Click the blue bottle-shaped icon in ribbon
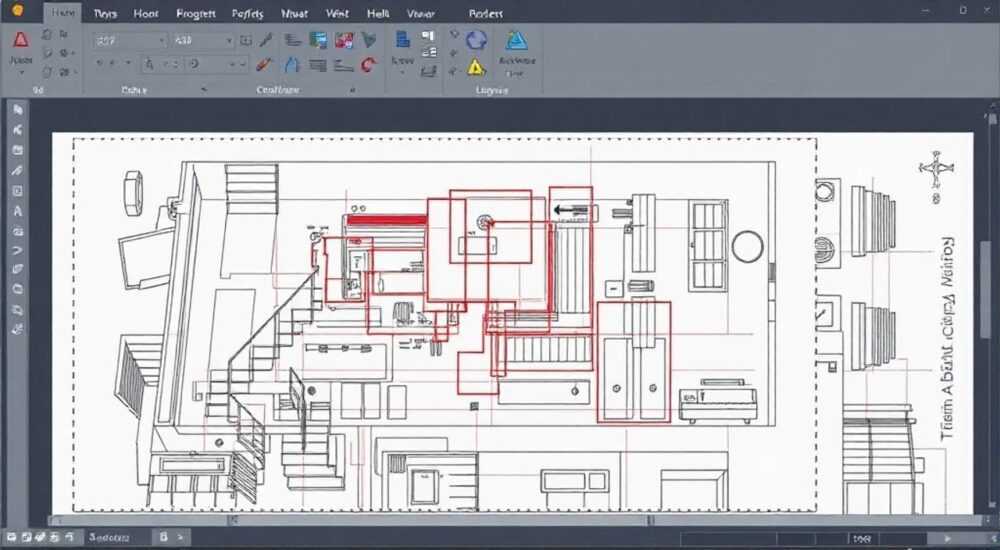Viewport: 1000px width, 550px height. coord(291,64)
